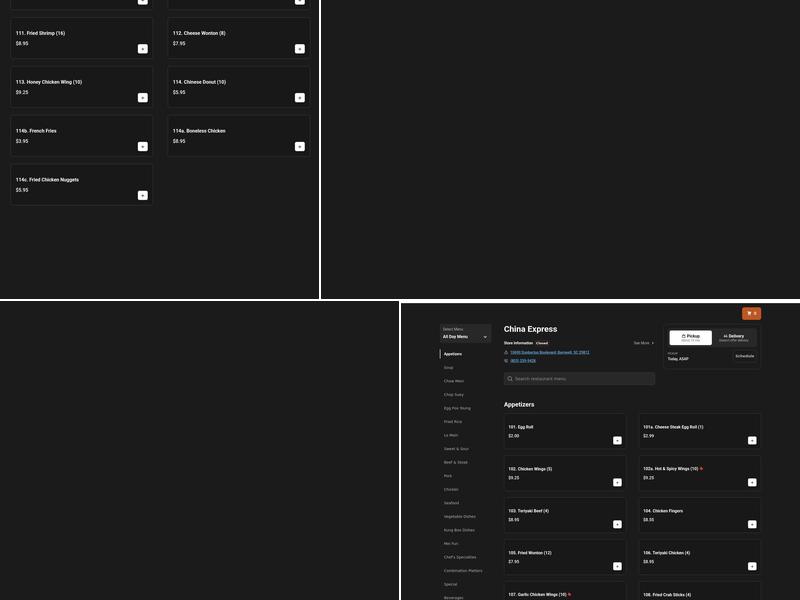Call the restaurant via phone number link

523,361
